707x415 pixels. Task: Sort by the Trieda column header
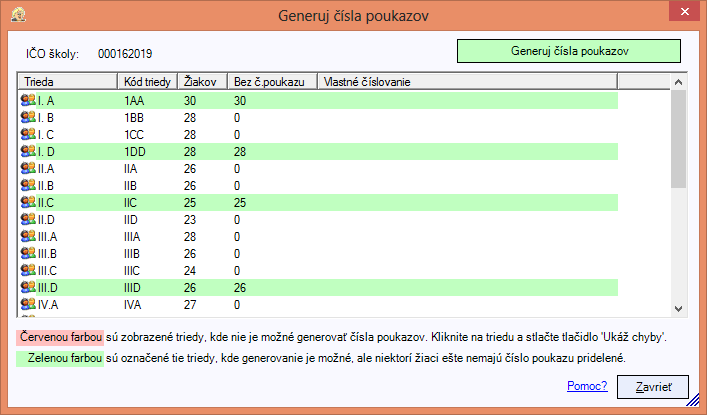68,82
